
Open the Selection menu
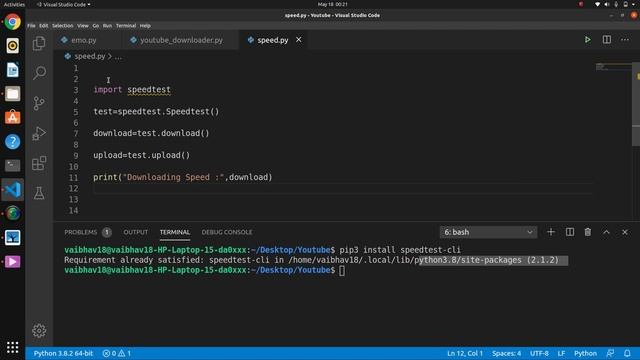click(x=62, y=25)
